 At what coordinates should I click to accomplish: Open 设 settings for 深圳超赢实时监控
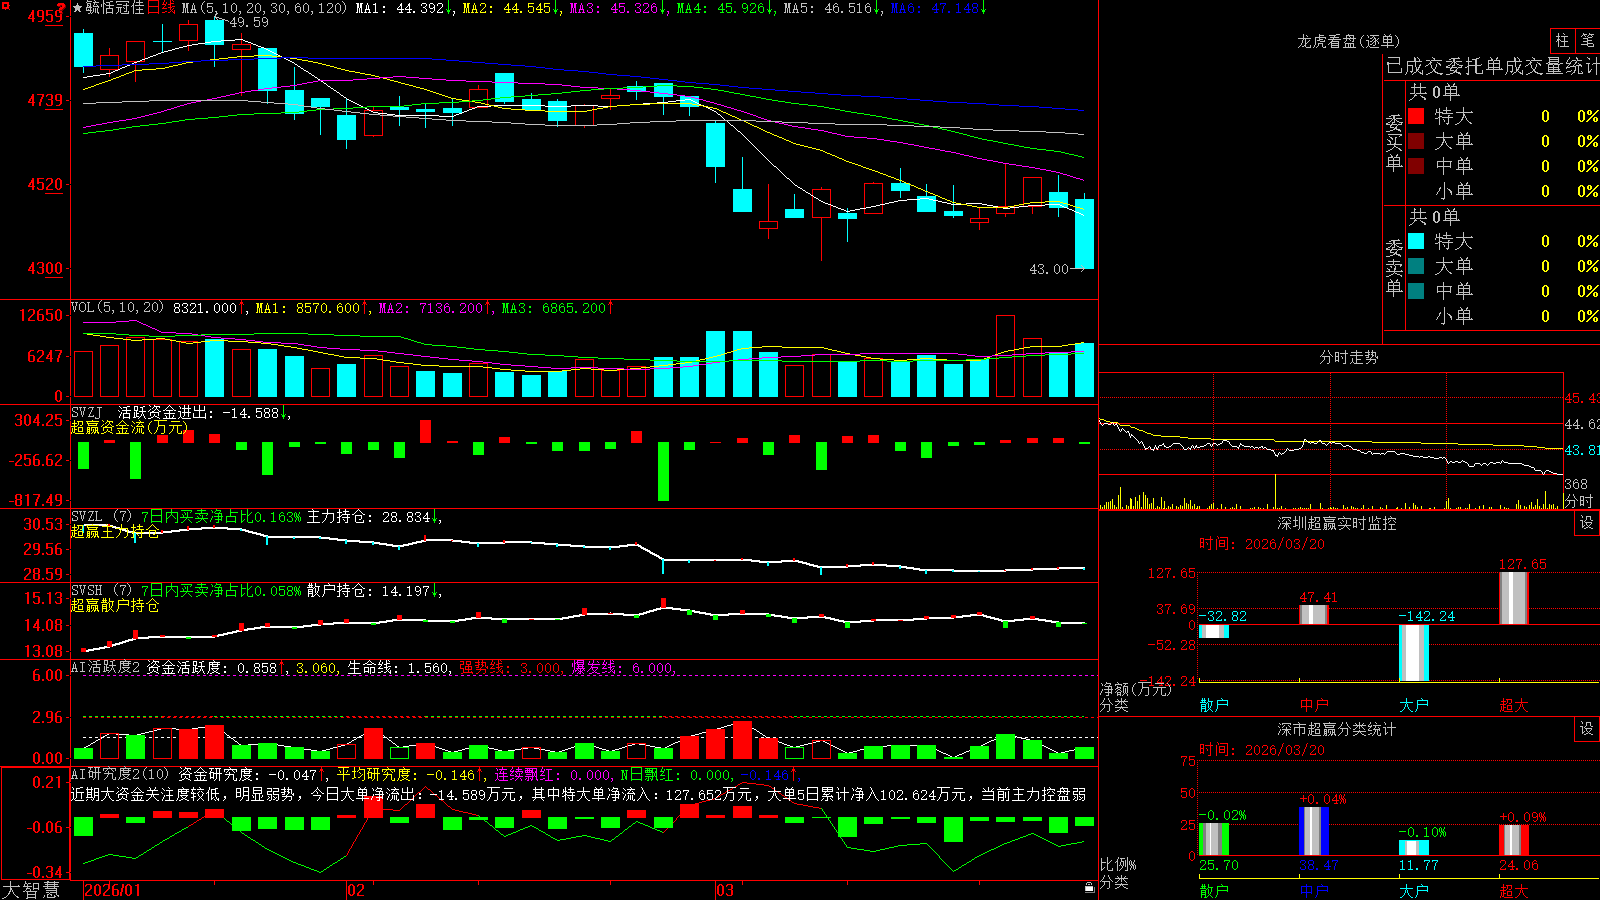(x=1586, y=523)
